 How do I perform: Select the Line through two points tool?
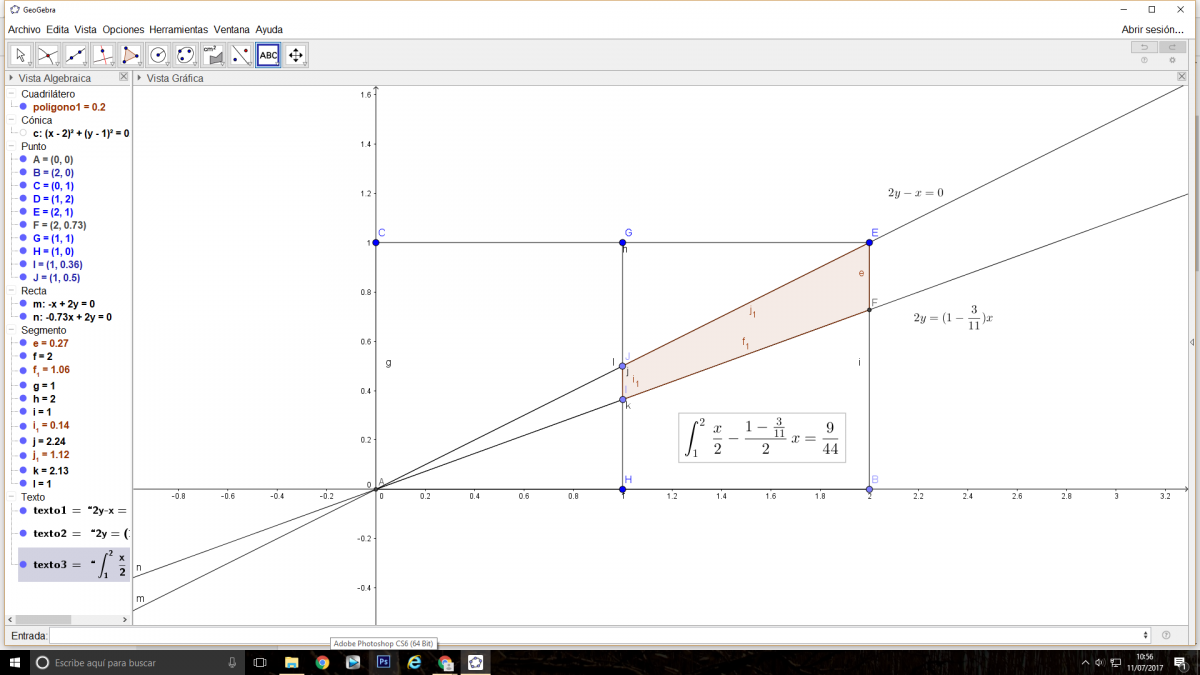(76, 55)
